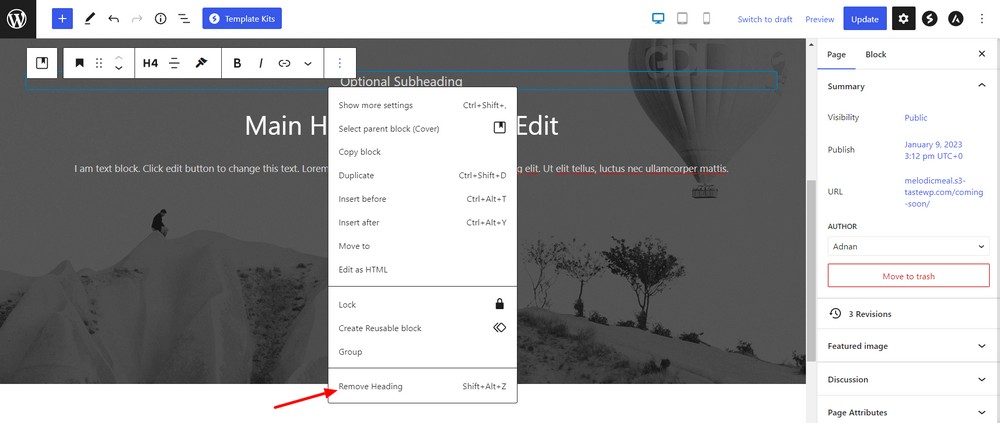Choose Remove Heading from the menu

(371, 386)
